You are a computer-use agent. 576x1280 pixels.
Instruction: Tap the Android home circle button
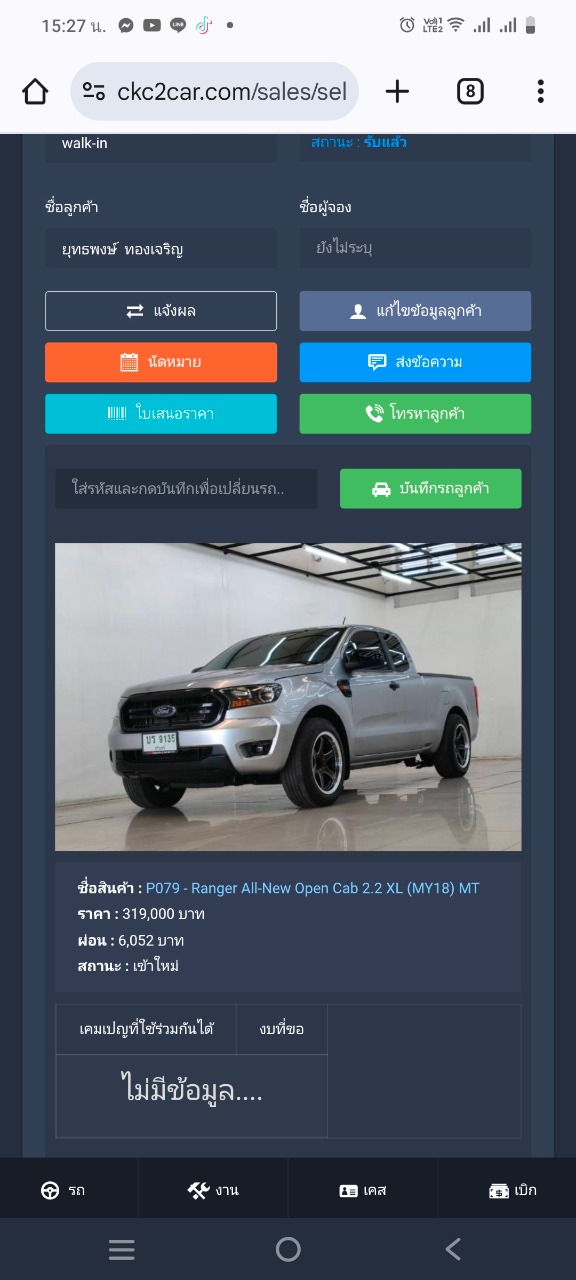pyautogui.click(x=288, y=1249)
